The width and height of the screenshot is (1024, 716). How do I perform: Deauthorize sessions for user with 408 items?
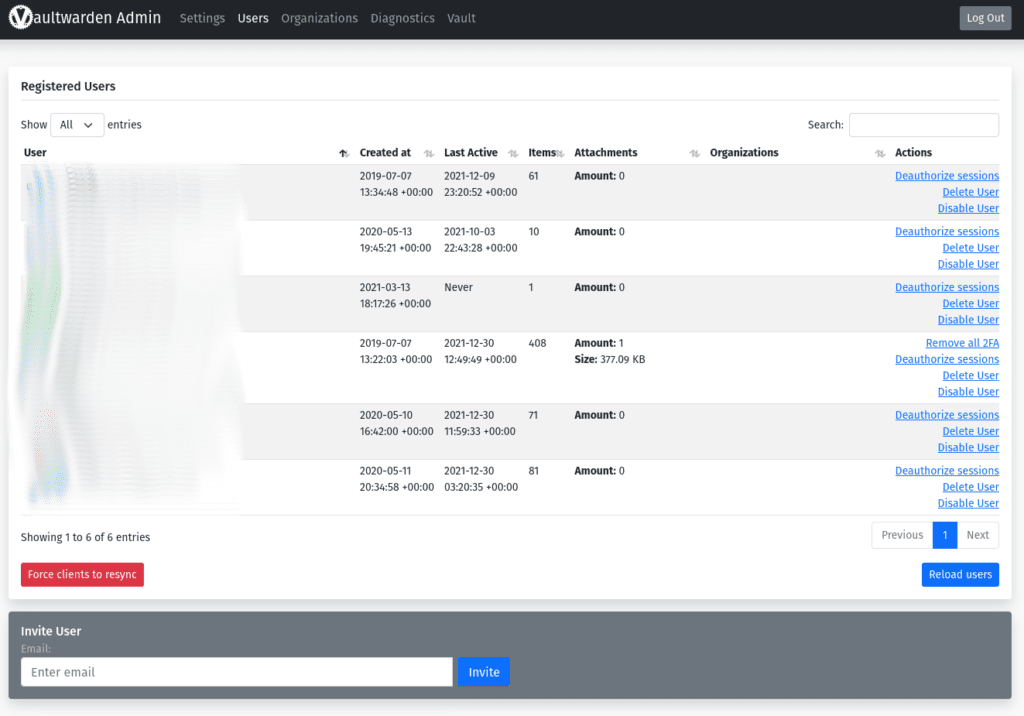947,359
